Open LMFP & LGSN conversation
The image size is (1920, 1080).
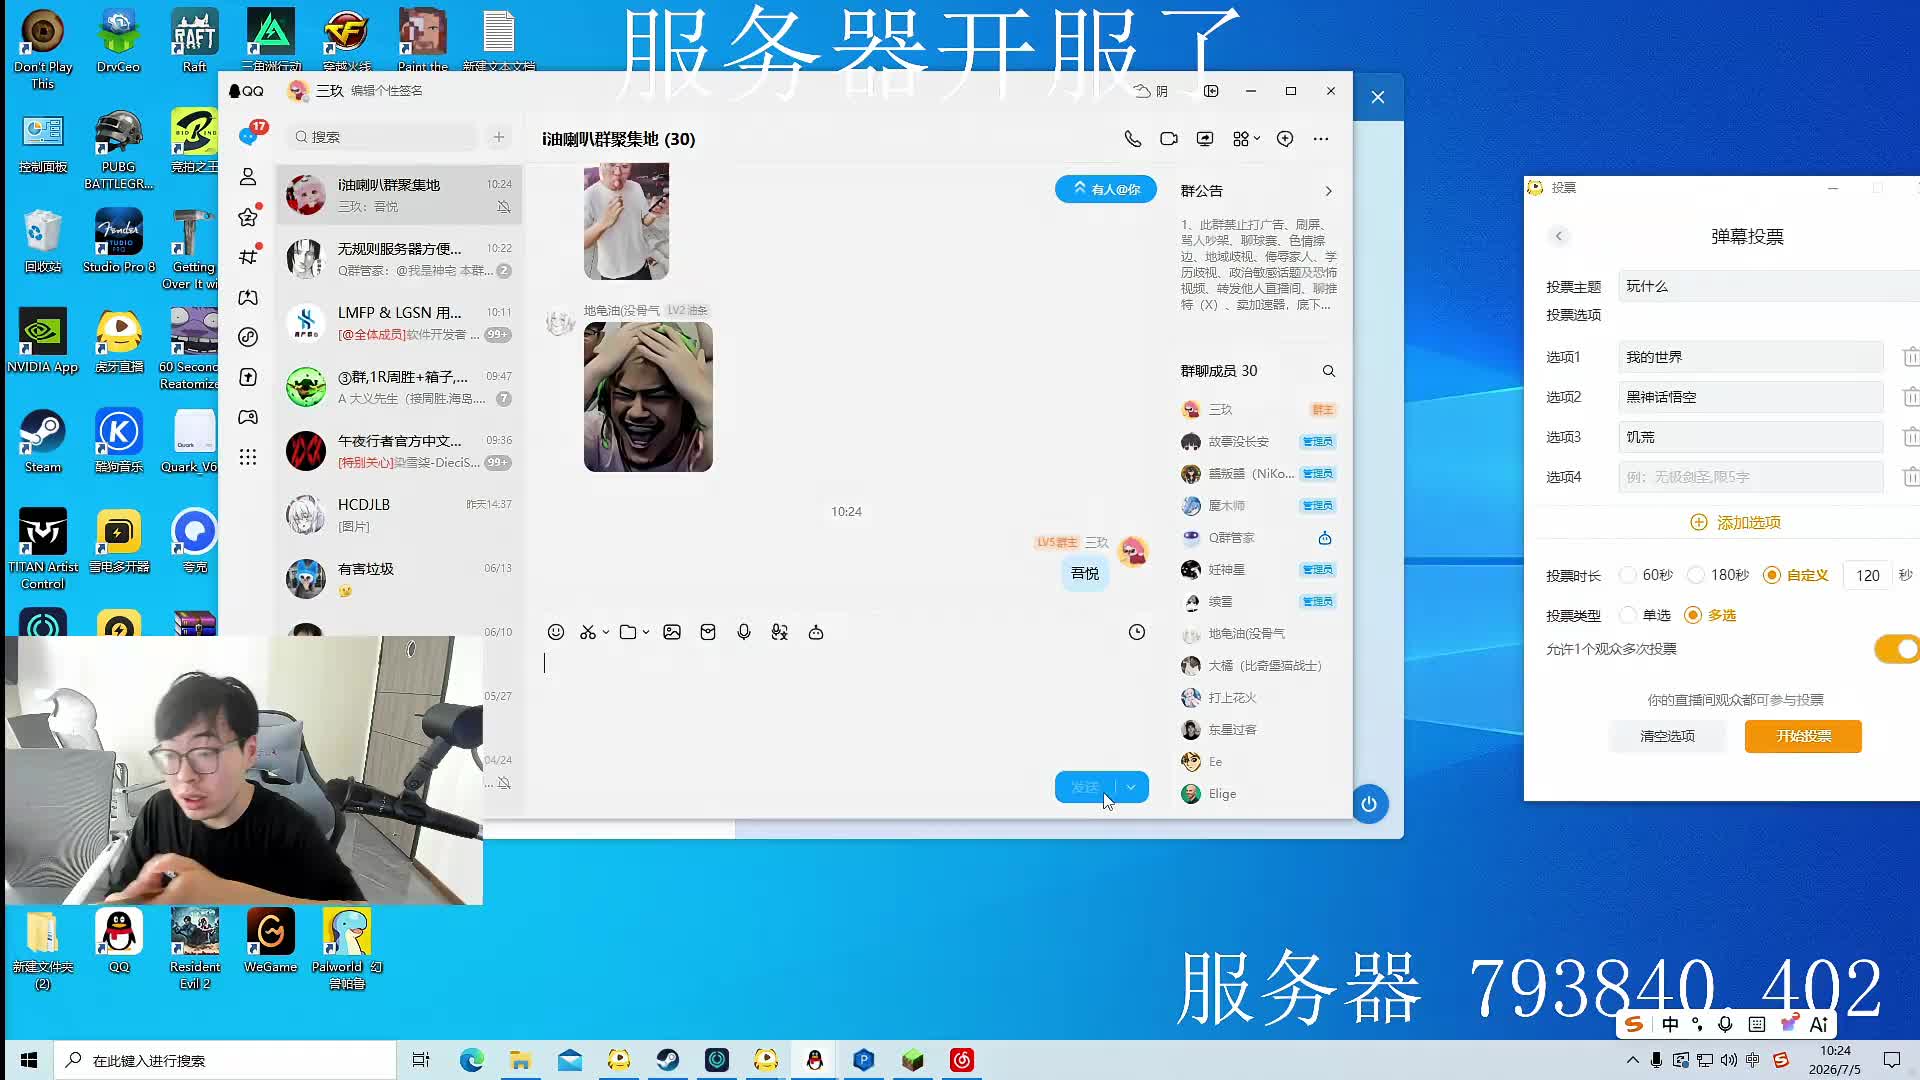(399, 323)
